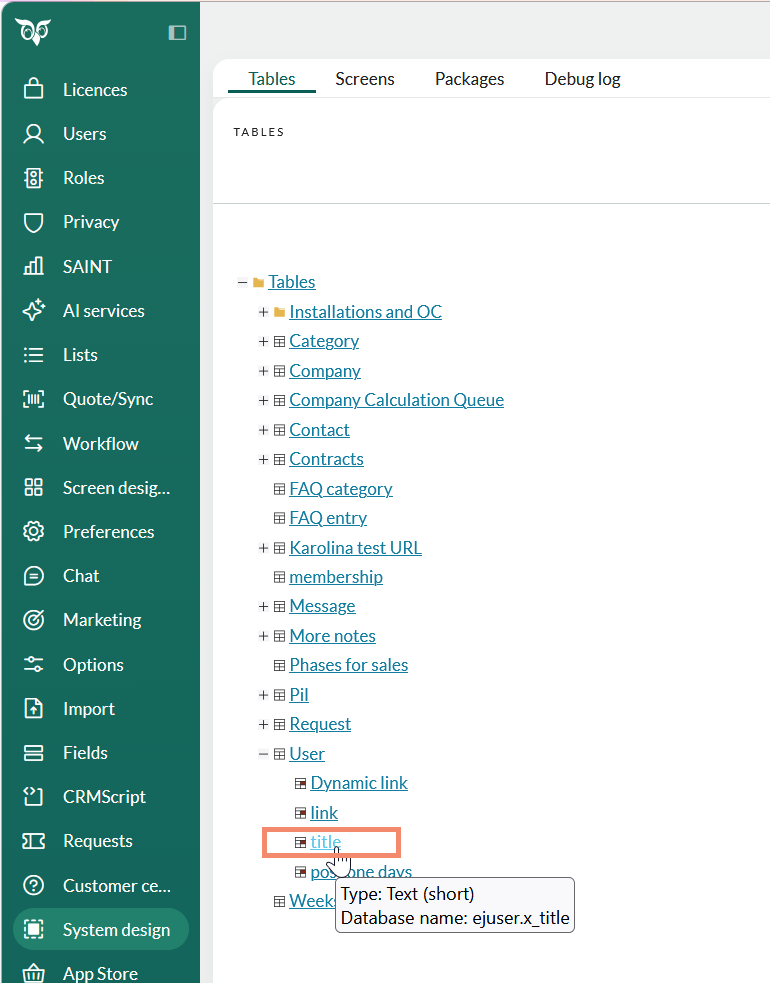Open the Debug log tab
Screen dimensions: 770x983
pos(582,79)
